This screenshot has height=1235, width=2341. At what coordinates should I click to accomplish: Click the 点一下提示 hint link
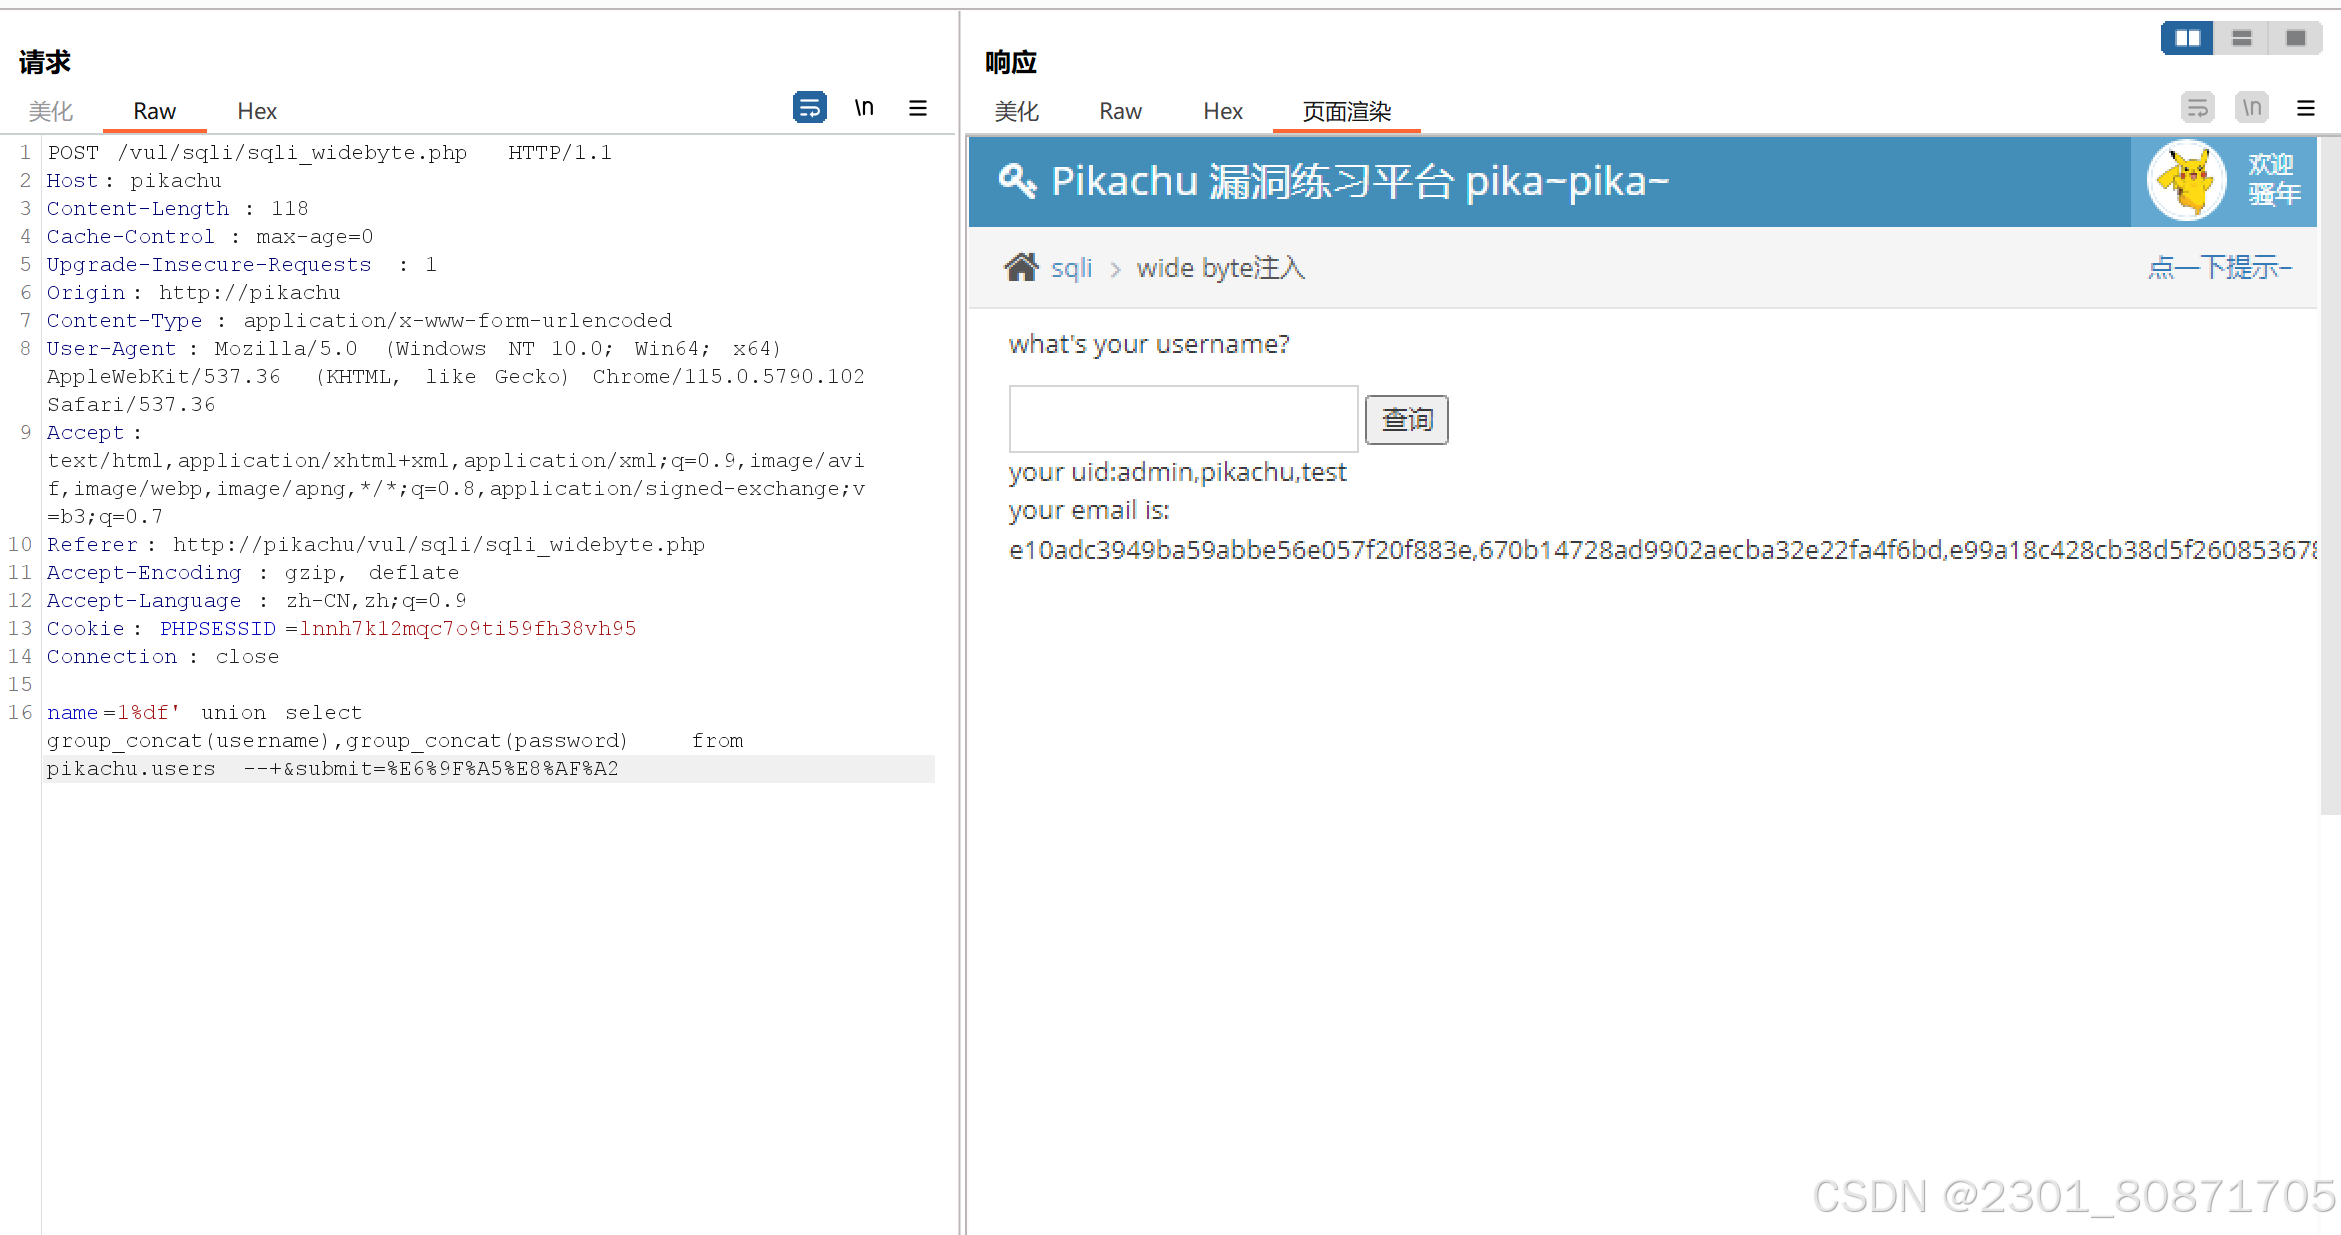pos(2219,267)
